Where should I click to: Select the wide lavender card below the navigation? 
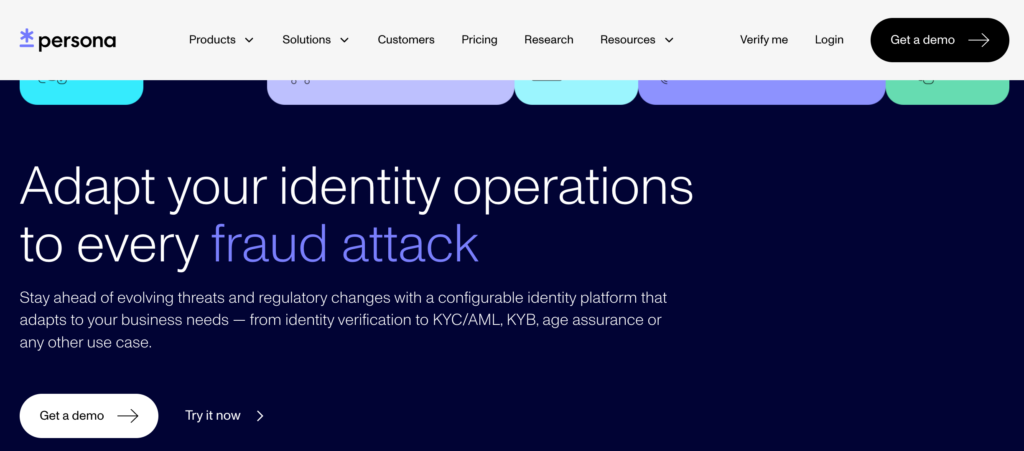(x=390, y=91)
